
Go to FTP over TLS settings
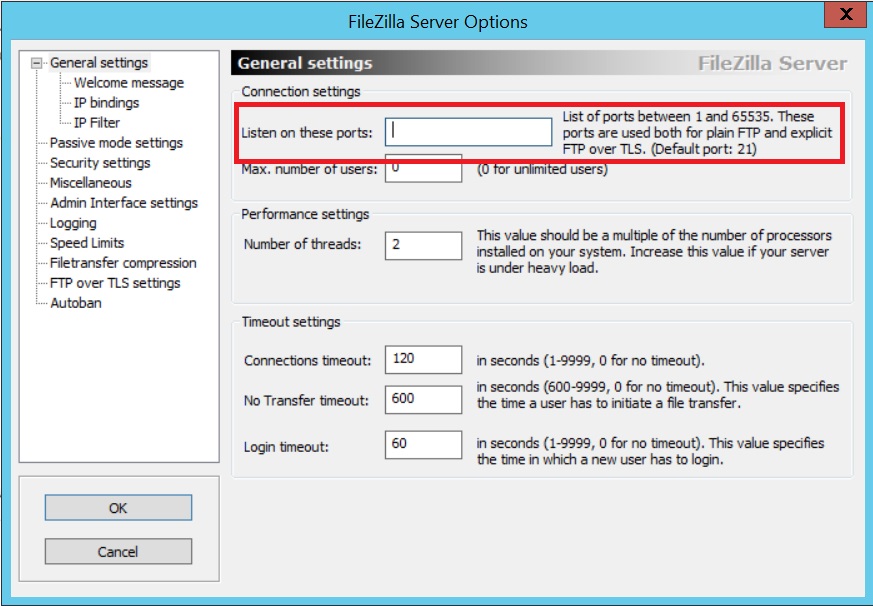click(115, 283)
